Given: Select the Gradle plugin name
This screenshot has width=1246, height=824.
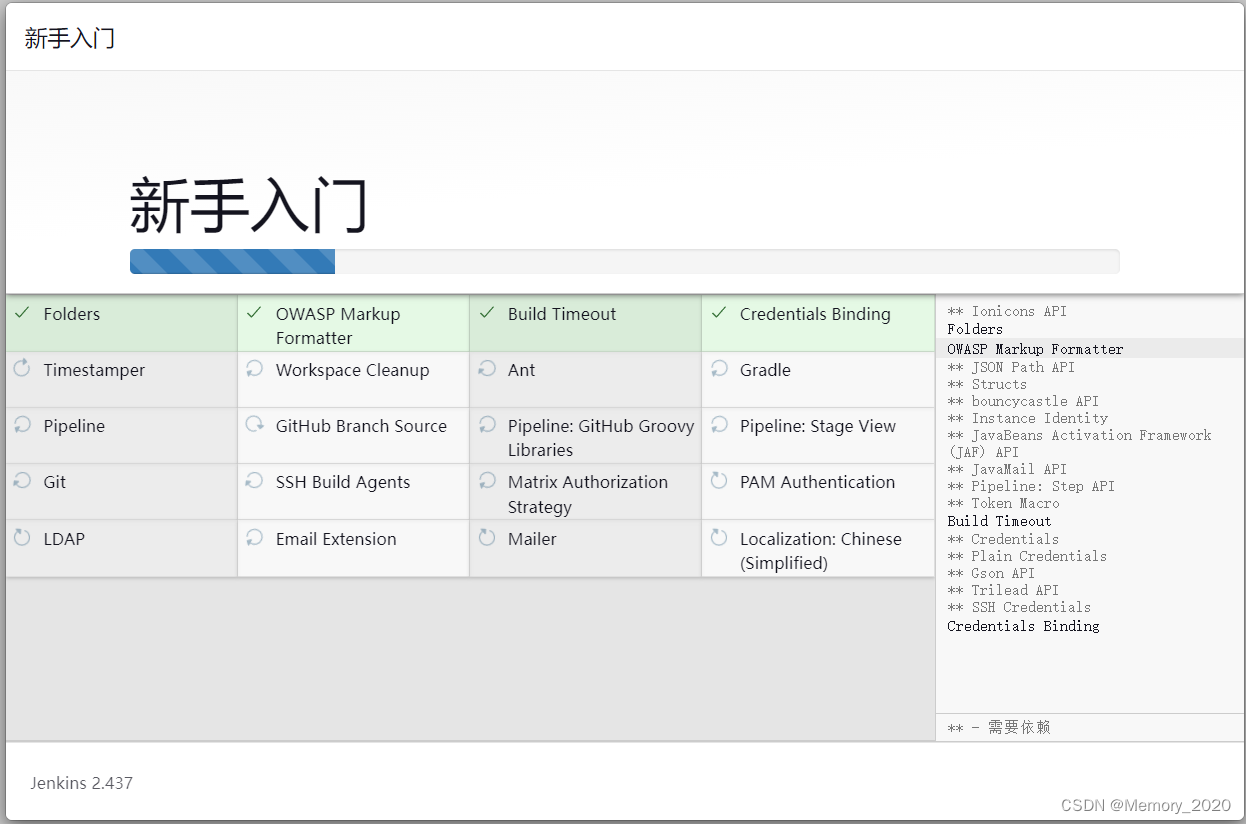Looking at the screenshot, I should [x=765, y=370].
